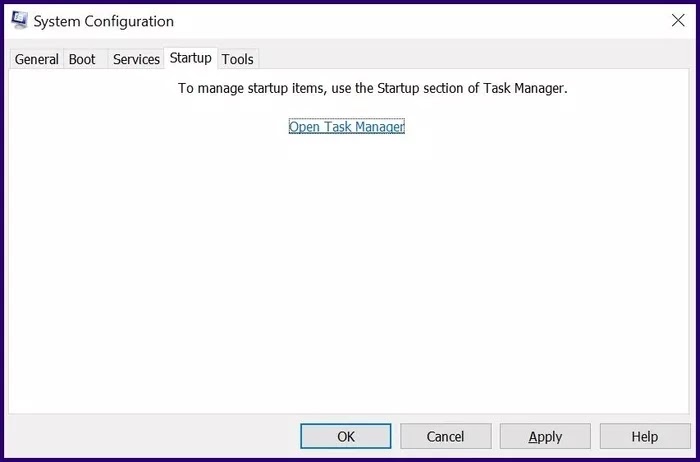Open the Boot tab
Viewport: 700px width, 462px height.
click(x=82, y=59)
